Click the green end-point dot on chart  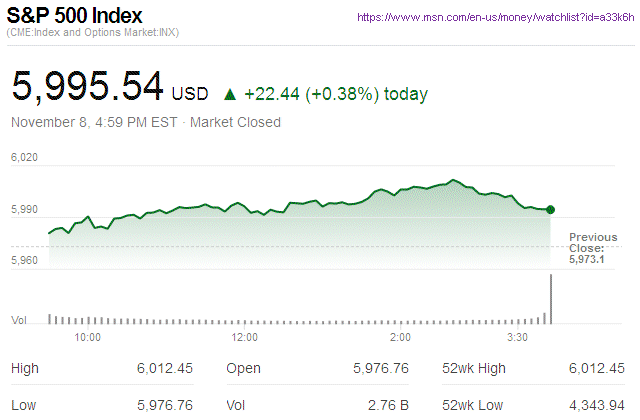click(x=551, y=209)
